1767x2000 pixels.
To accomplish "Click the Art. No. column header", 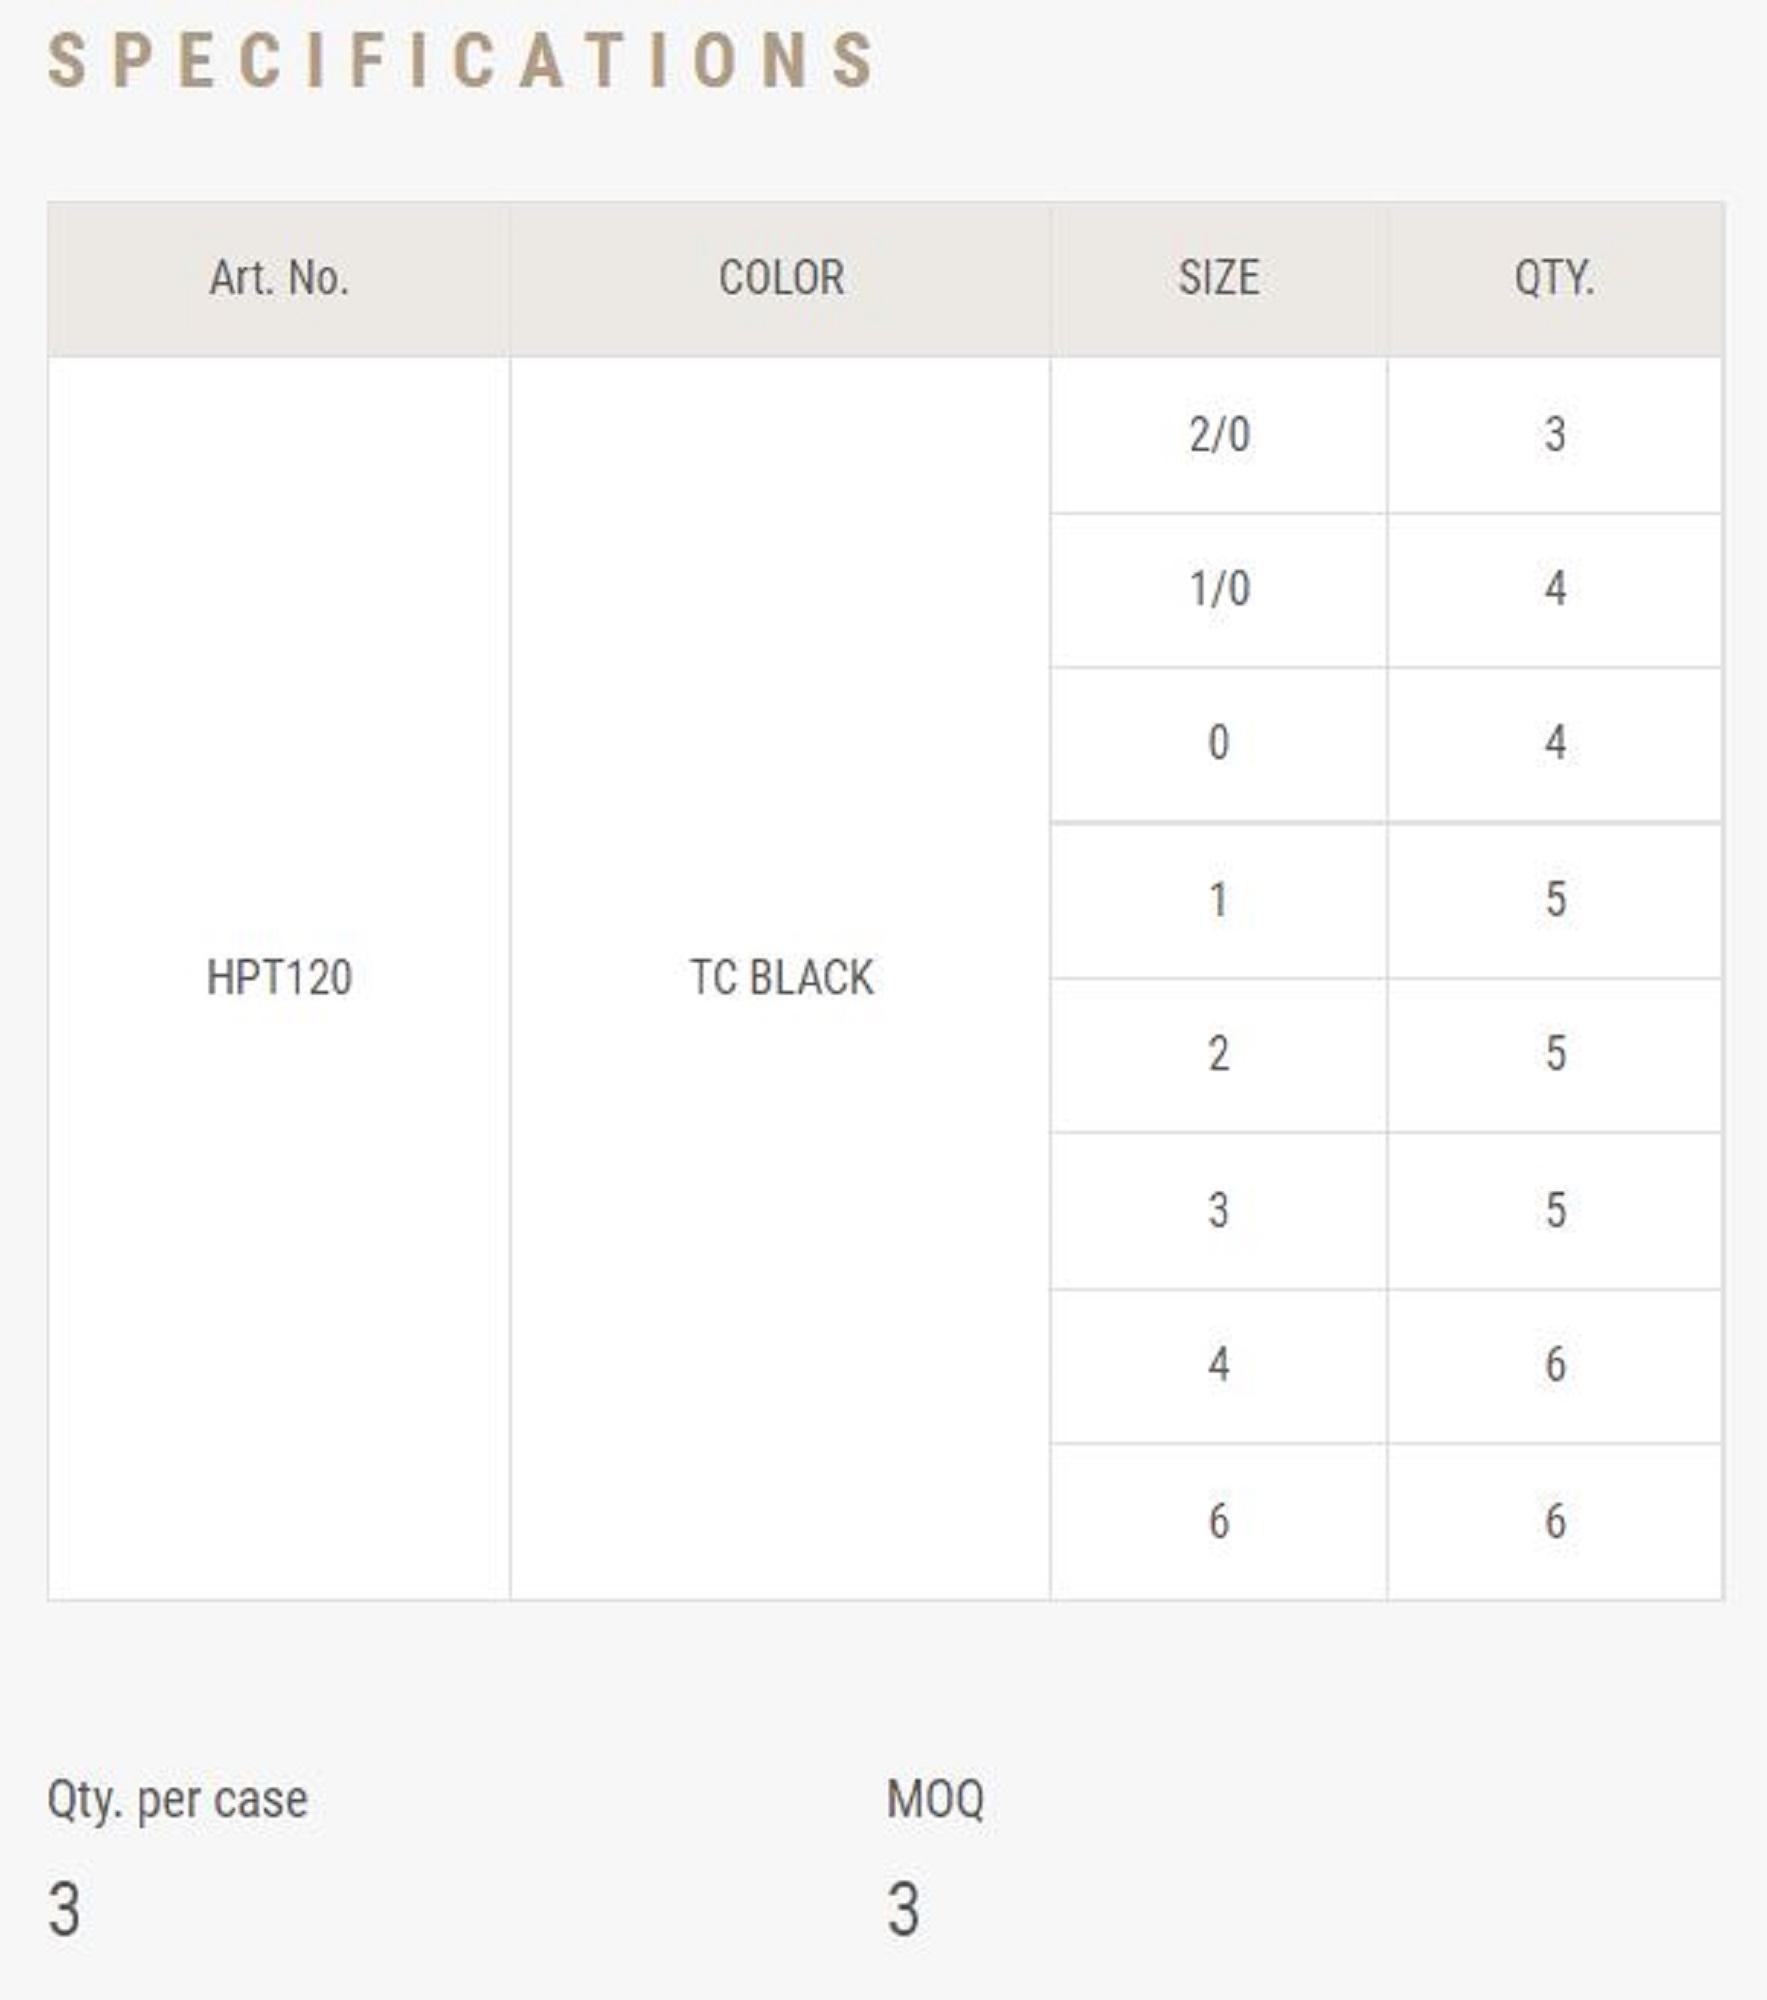I will point(279,278).
